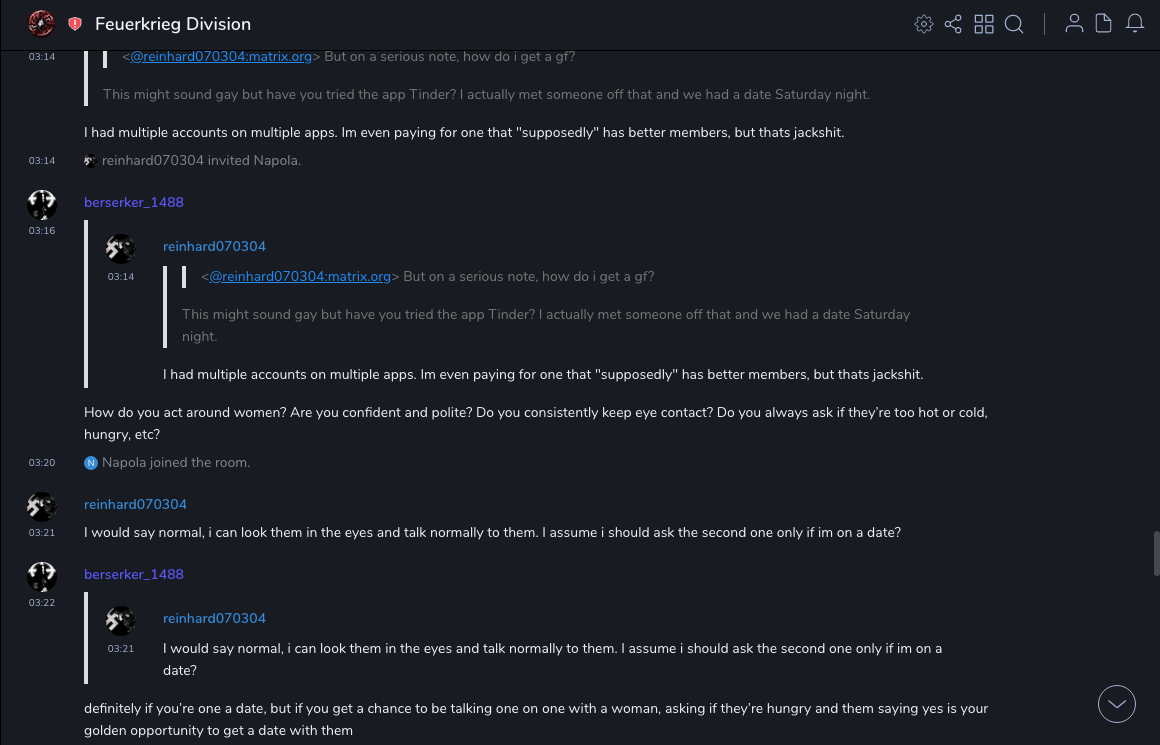Click berserker_1488 username at 03:16
The image size is (1160, 745).
coord(134,202)
